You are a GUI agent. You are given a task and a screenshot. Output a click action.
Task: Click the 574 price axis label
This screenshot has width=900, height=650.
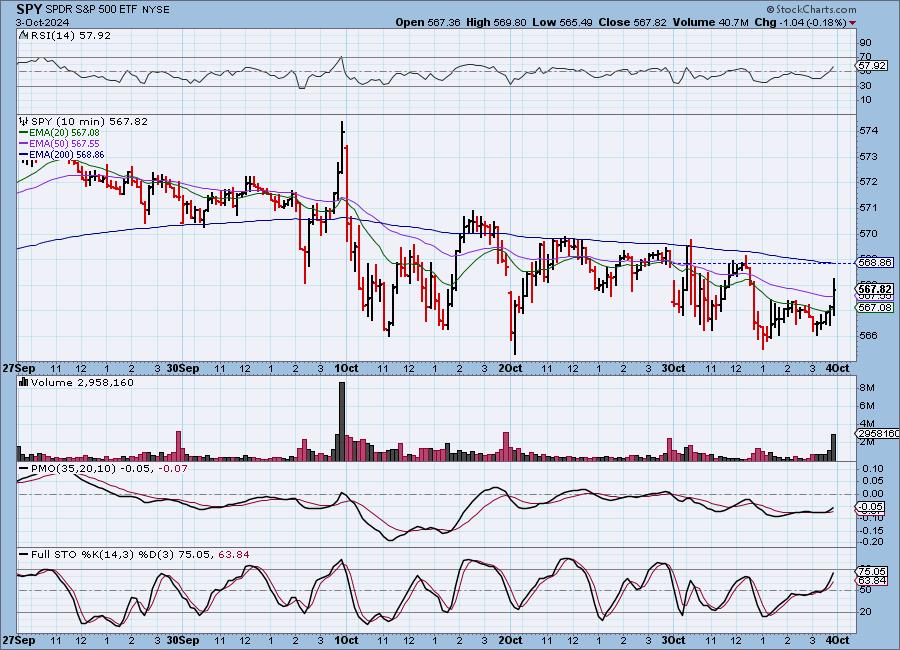pyautogui.click(x=868, y=131)
